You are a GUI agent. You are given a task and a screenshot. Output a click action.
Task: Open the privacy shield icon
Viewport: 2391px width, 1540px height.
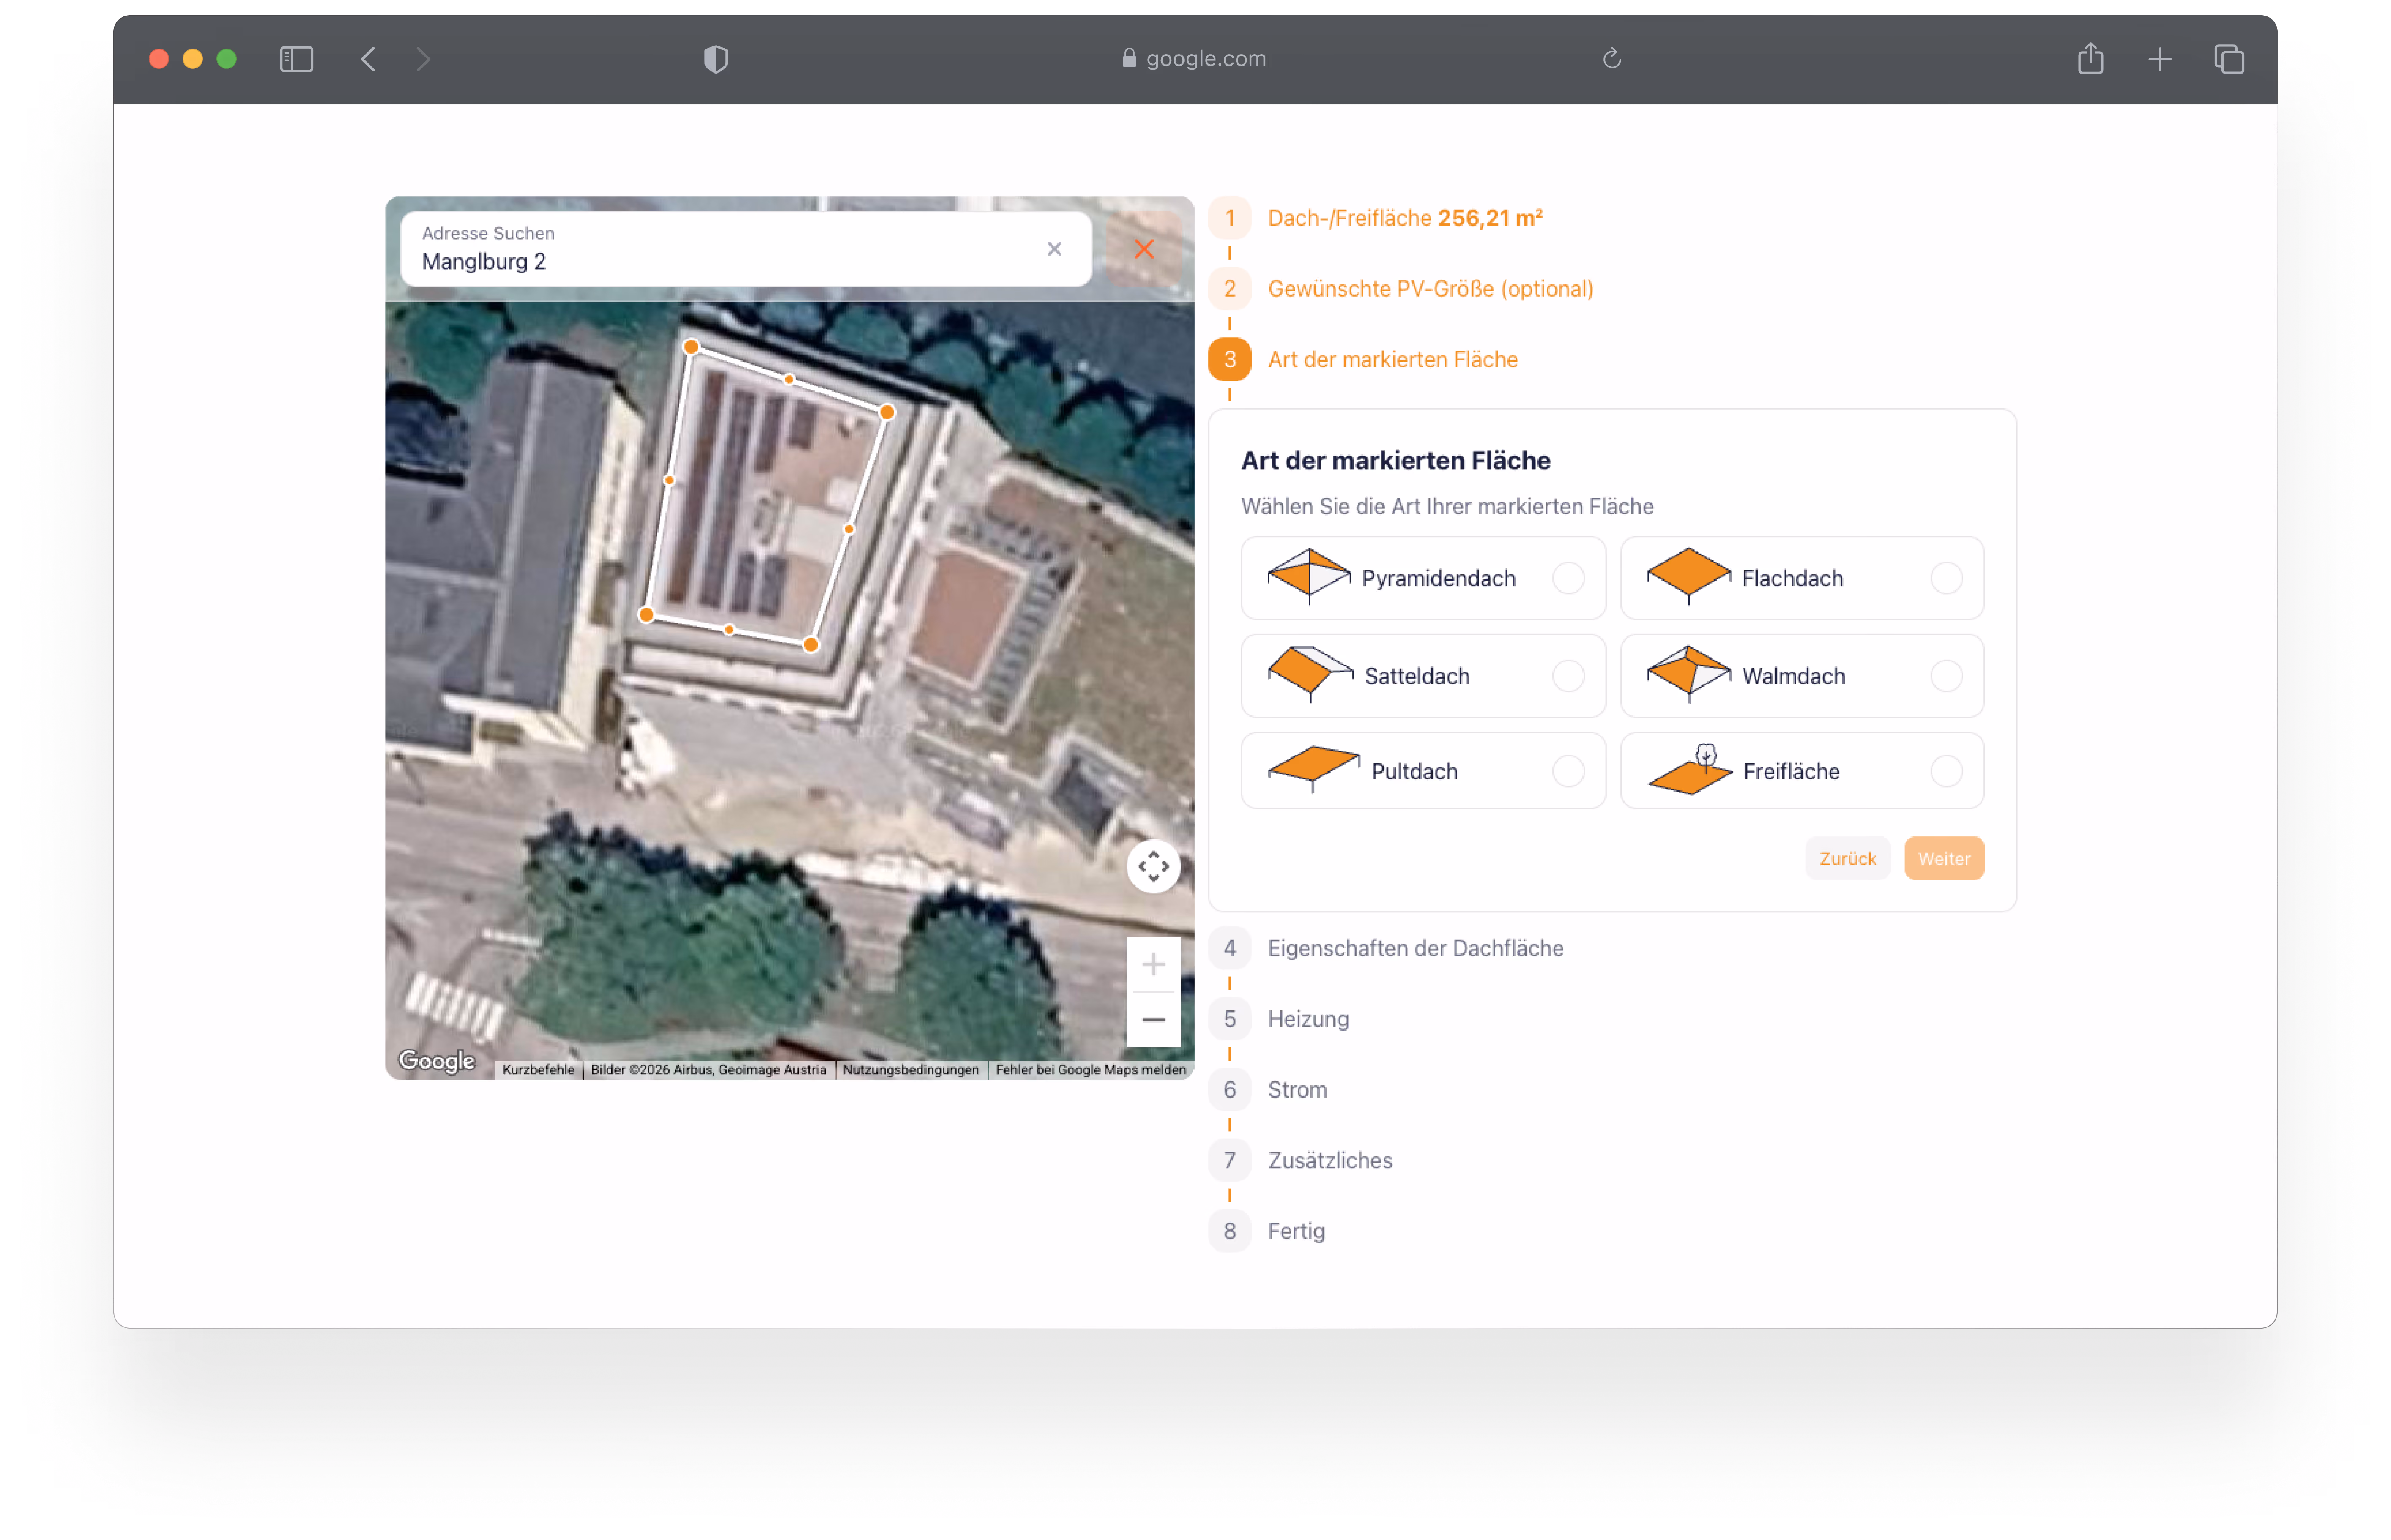point(716,59)
